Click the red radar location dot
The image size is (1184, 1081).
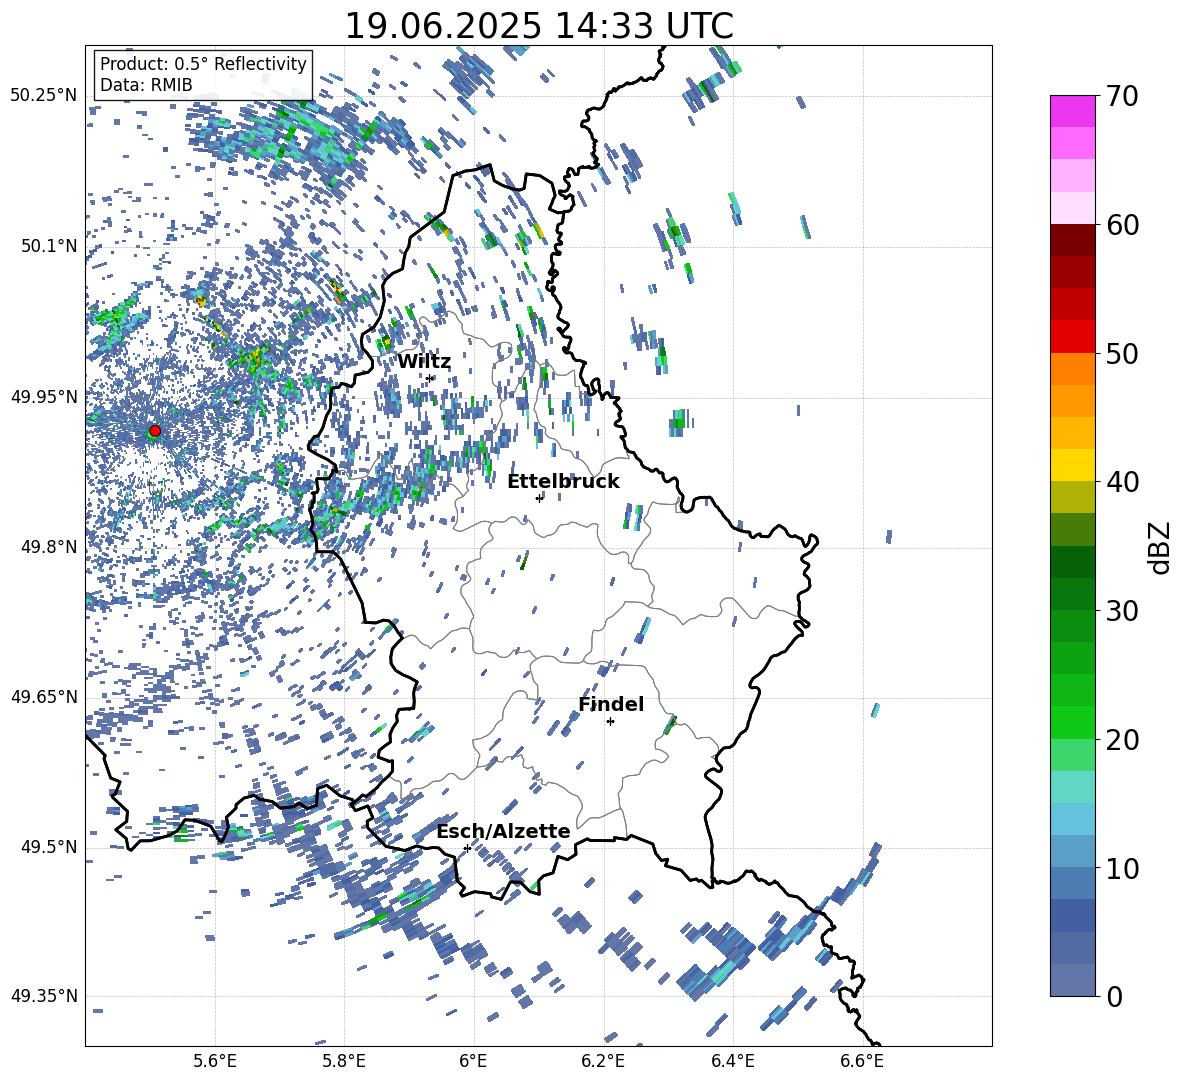click(x=155, y=431)
